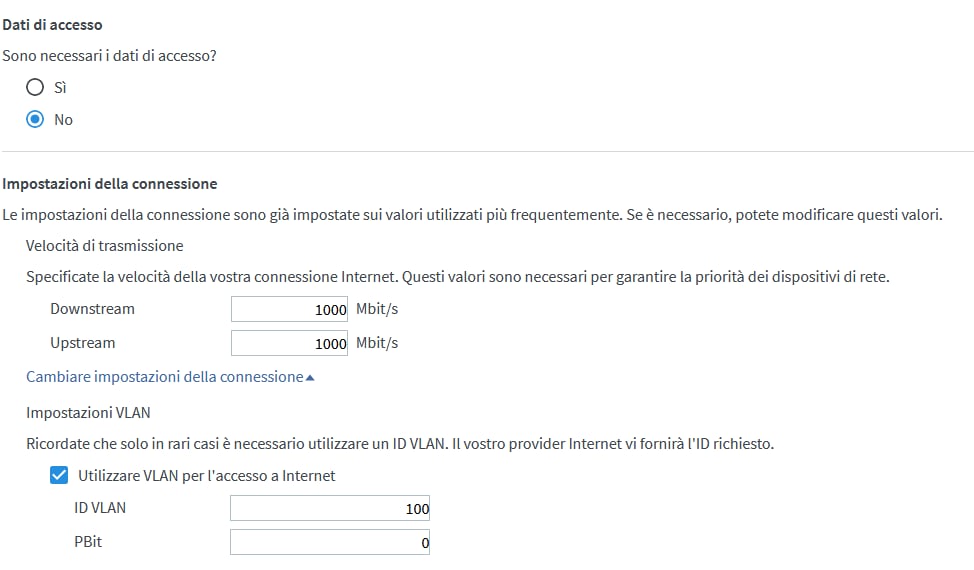Untick the Utilizzare VLAN checkbox
Screen dimensions: 974x570
click(x=59, y=476)
